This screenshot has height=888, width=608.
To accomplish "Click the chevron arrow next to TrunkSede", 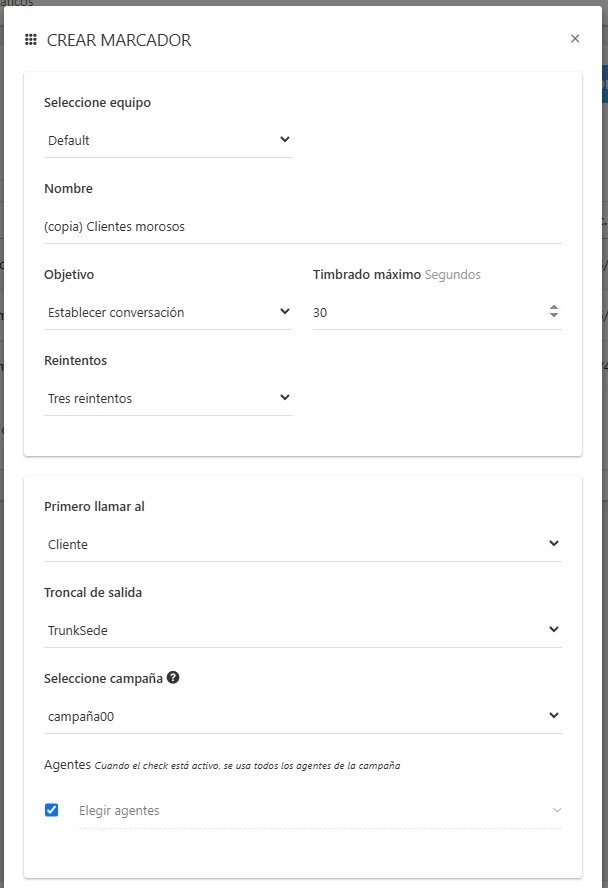I will pos(554,629).
